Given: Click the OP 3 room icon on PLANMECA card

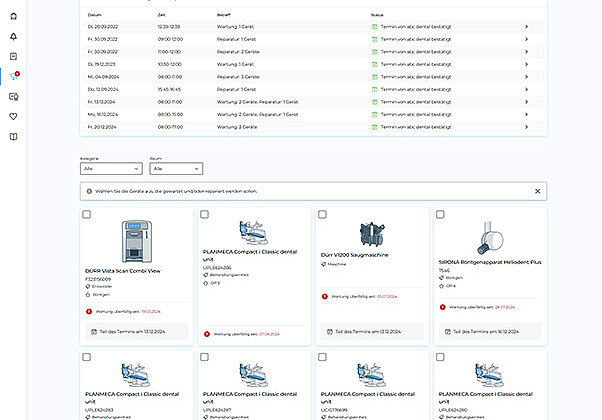Looking at the screenshot, I should [x=206, y=283].
